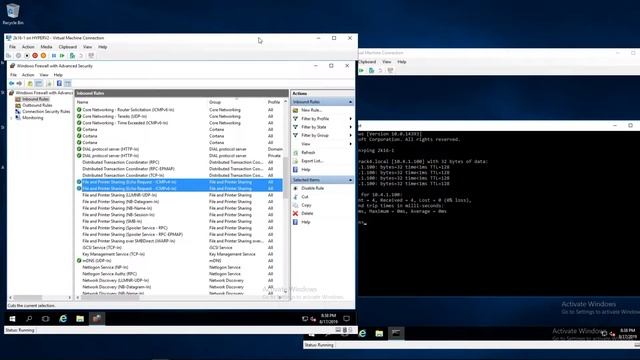Open Search in the 2k16-1 guest taskbar
The width and height of the screenshot is (640, 360).
(x=29, y=318)
